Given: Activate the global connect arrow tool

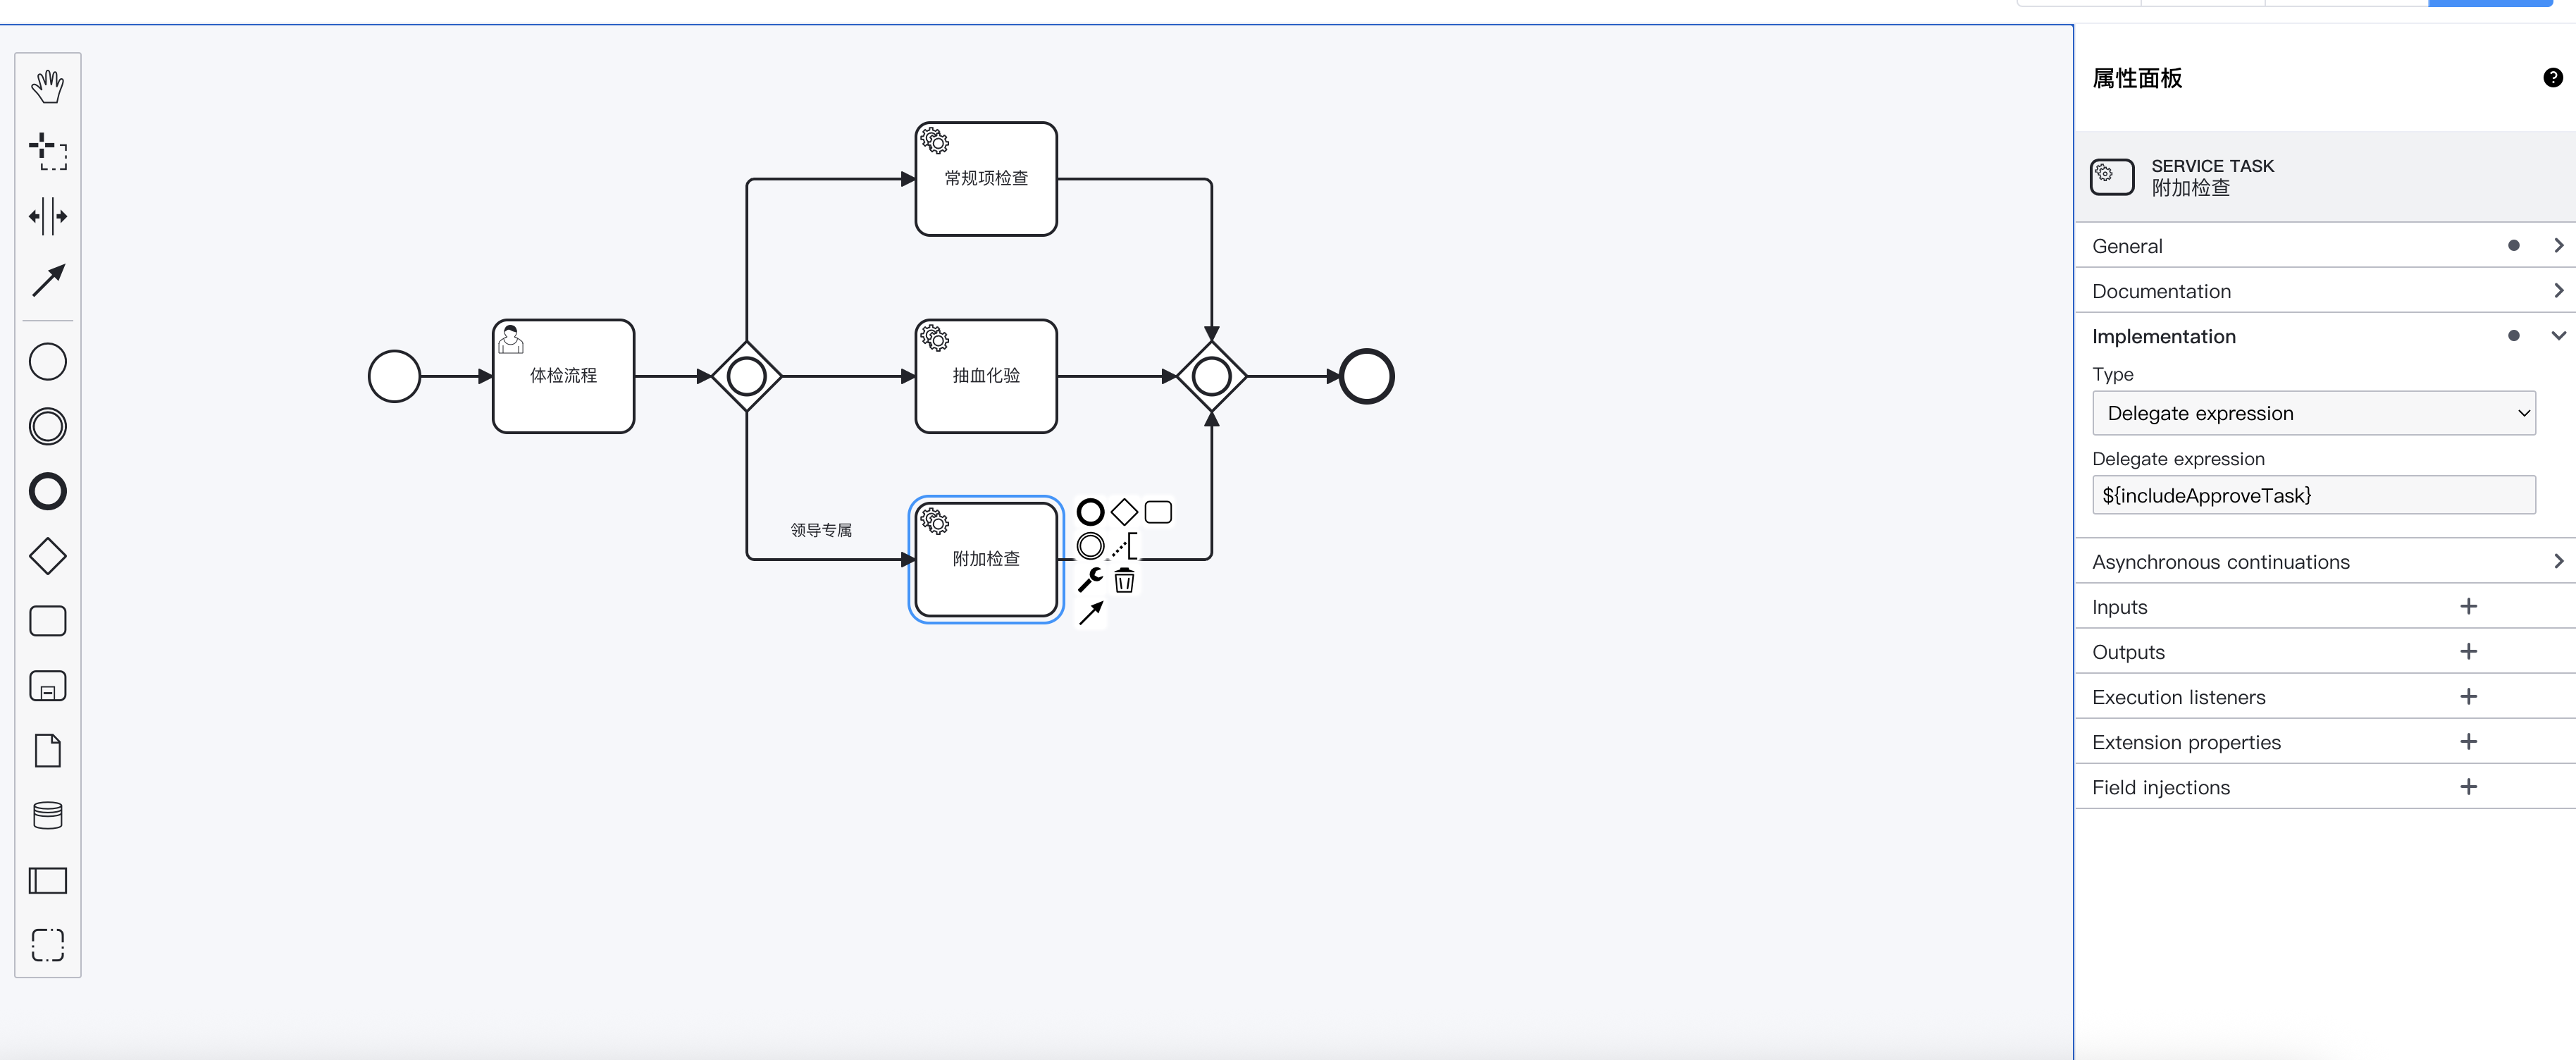Looking at the screenshot, I should click(x=47, y=281).
